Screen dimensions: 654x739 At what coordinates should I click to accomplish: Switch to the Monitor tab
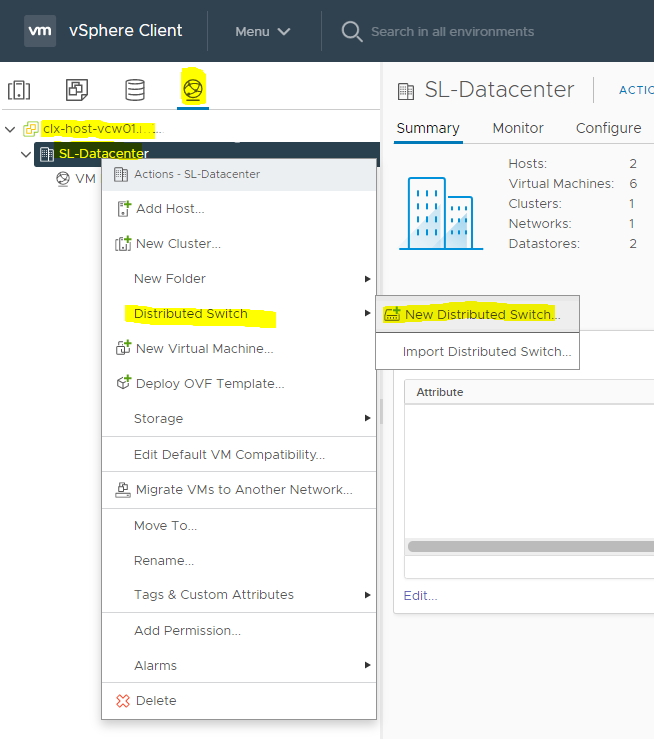[518, 128]
